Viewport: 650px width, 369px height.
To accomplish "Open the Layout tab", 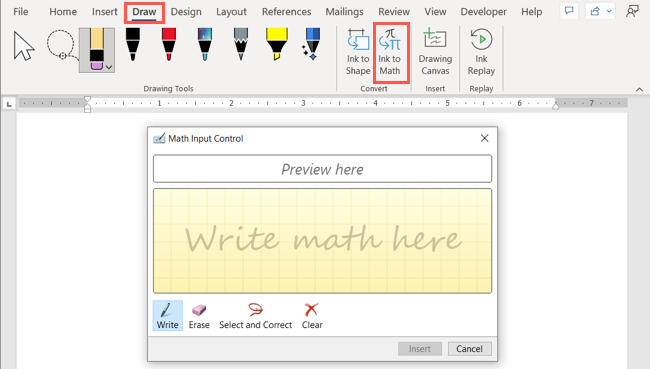I will (231, 12).
